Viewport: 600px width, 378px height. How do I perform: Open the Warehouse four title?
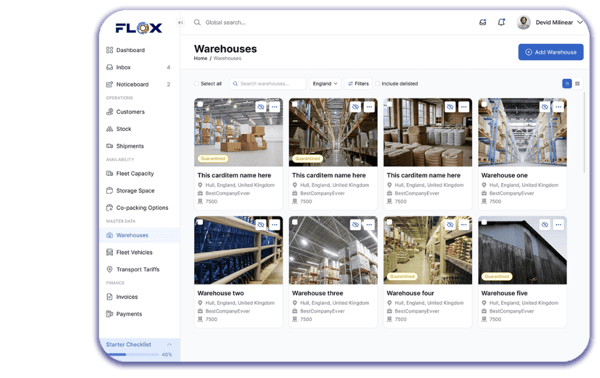(410, 293)
